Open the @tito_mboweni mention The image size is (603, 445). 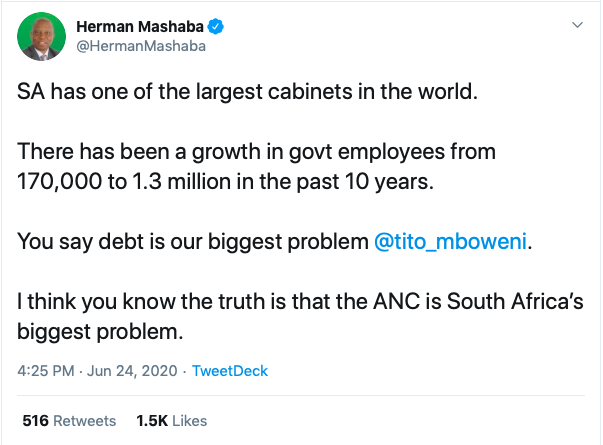point(450,242)
